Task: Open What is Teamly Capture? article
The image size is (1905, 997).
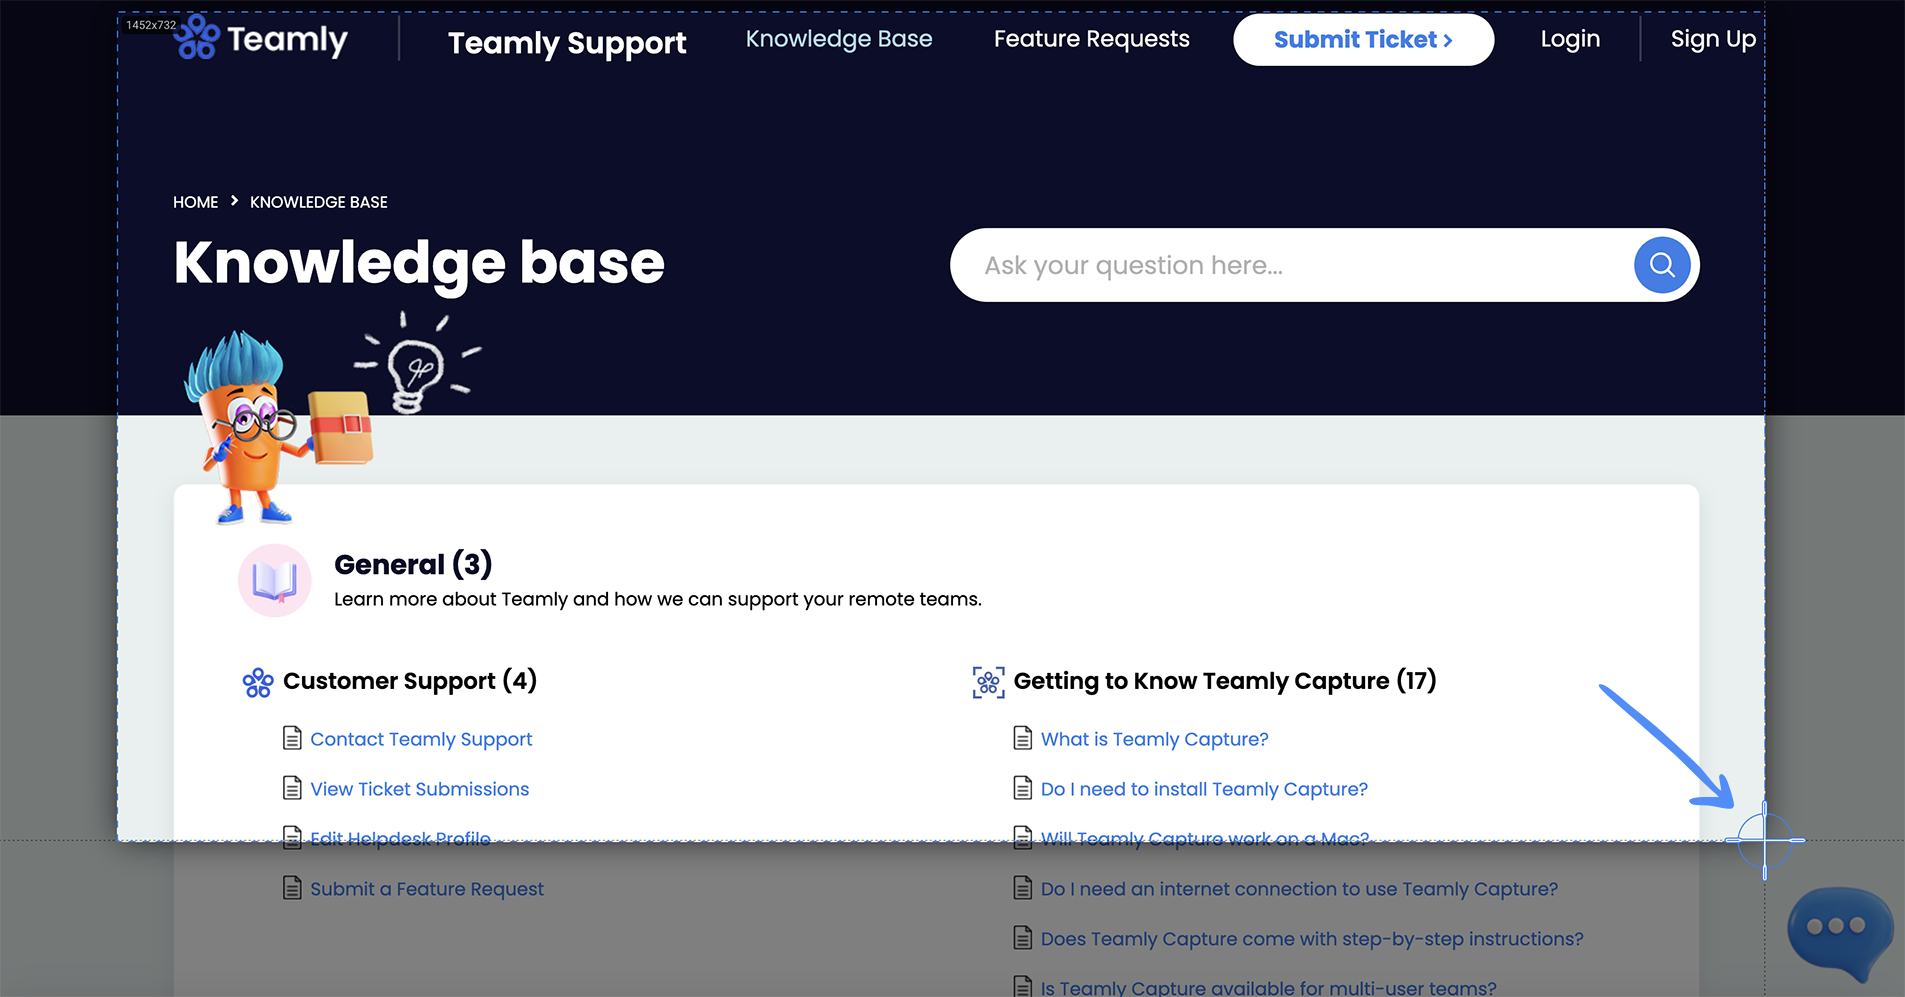Action: (1154, 739)
